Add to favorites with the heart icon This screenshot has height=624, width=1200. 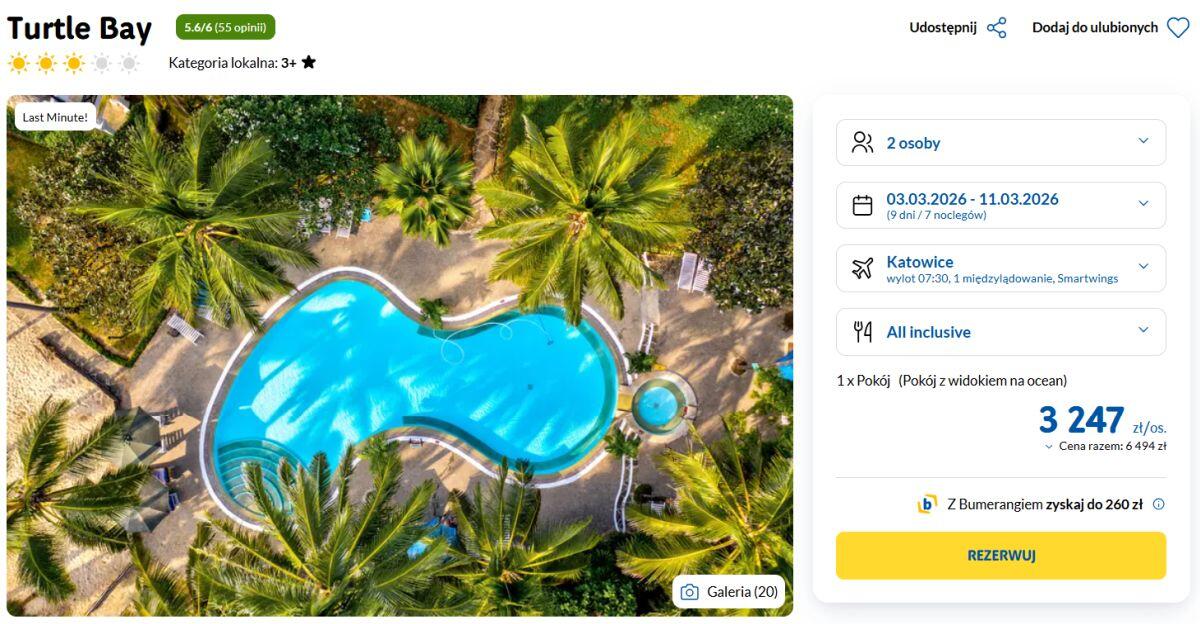[1178, 28]
